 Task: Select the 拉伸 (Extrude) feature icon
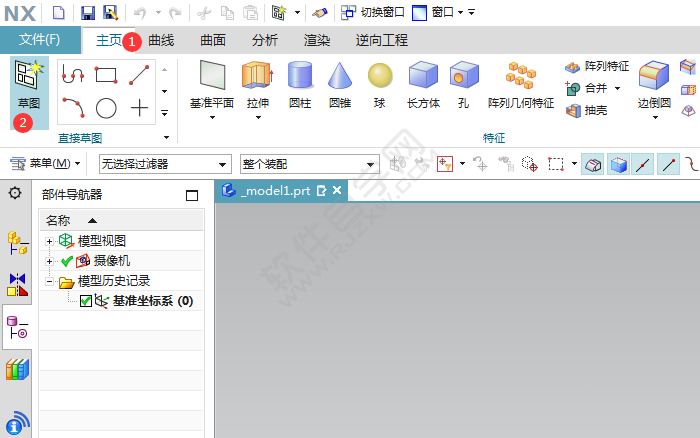(x=256, y=77)
